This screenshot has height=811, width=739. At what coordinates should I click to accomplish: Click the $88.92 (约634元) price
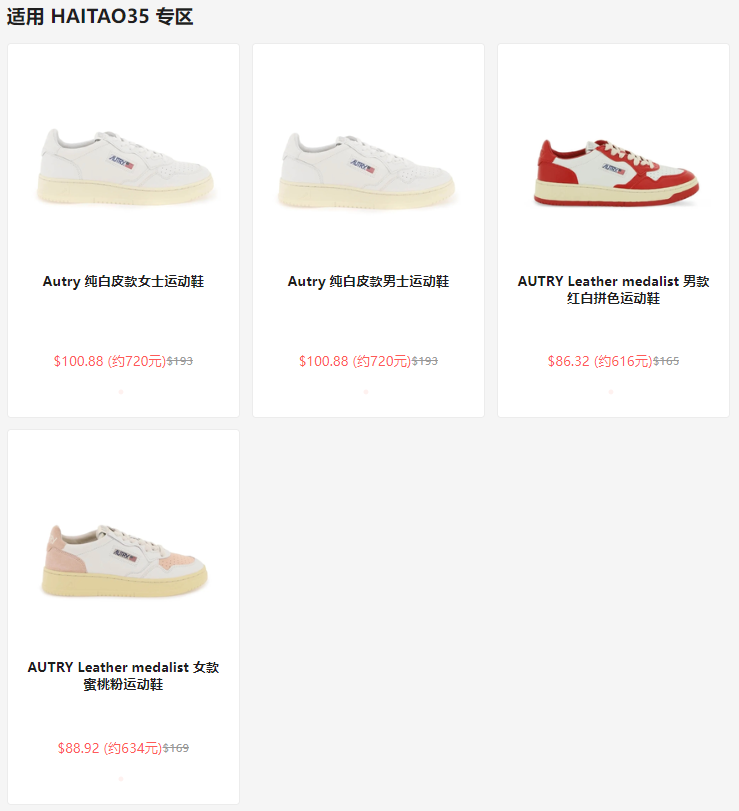(110, 748)
